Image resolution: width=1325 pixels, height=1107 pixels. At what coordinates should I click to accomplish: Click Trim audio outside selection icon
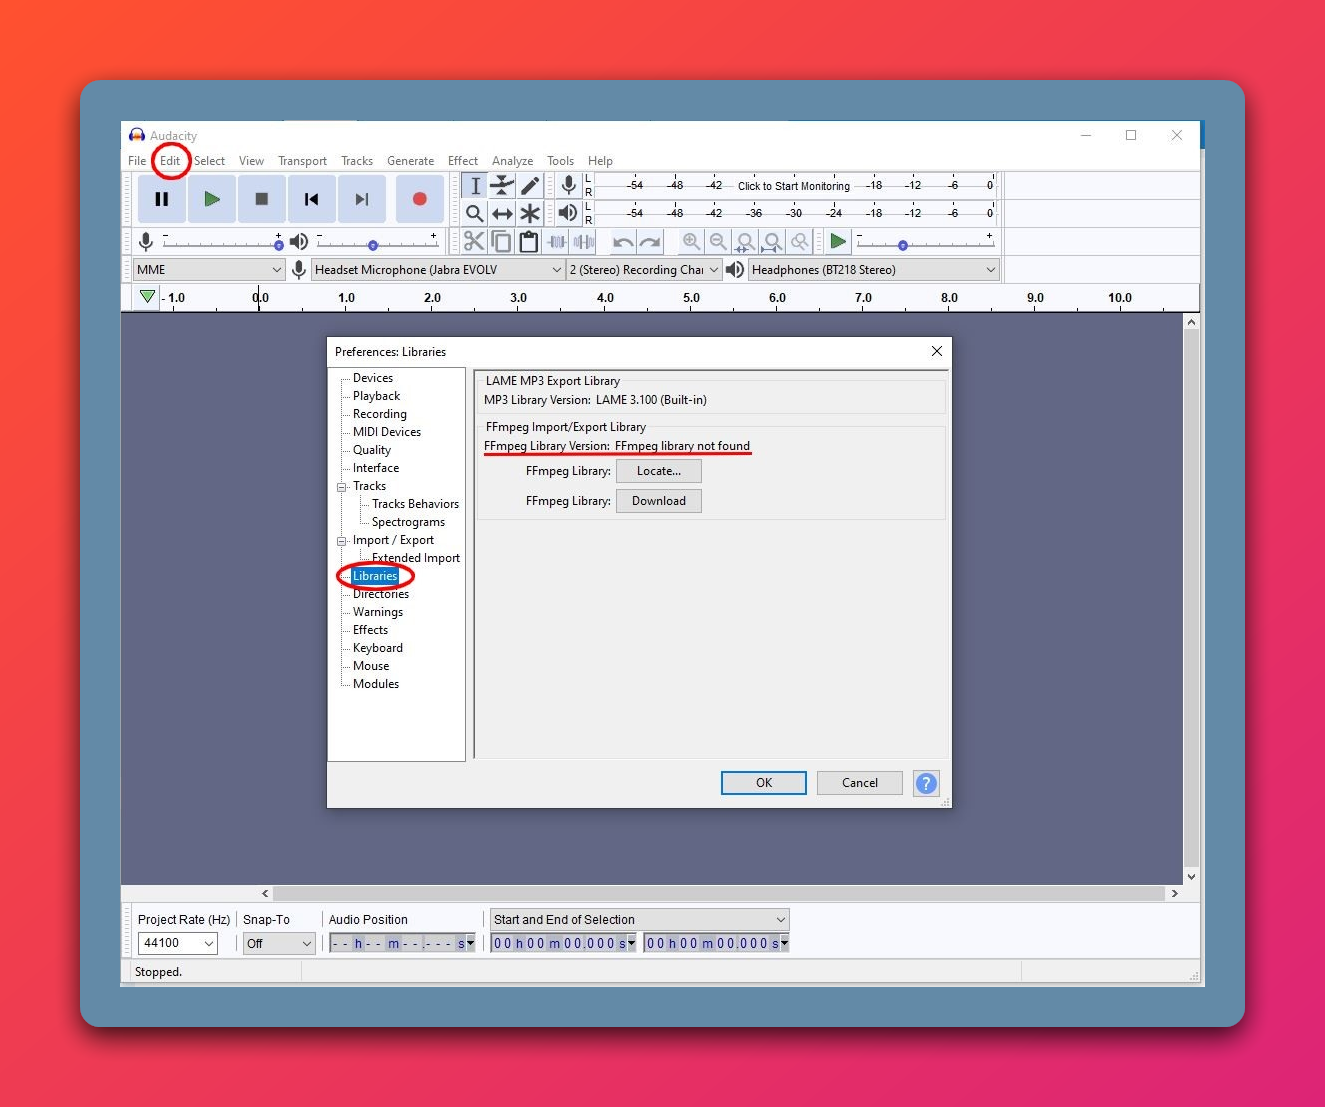(x=557, y=241)
